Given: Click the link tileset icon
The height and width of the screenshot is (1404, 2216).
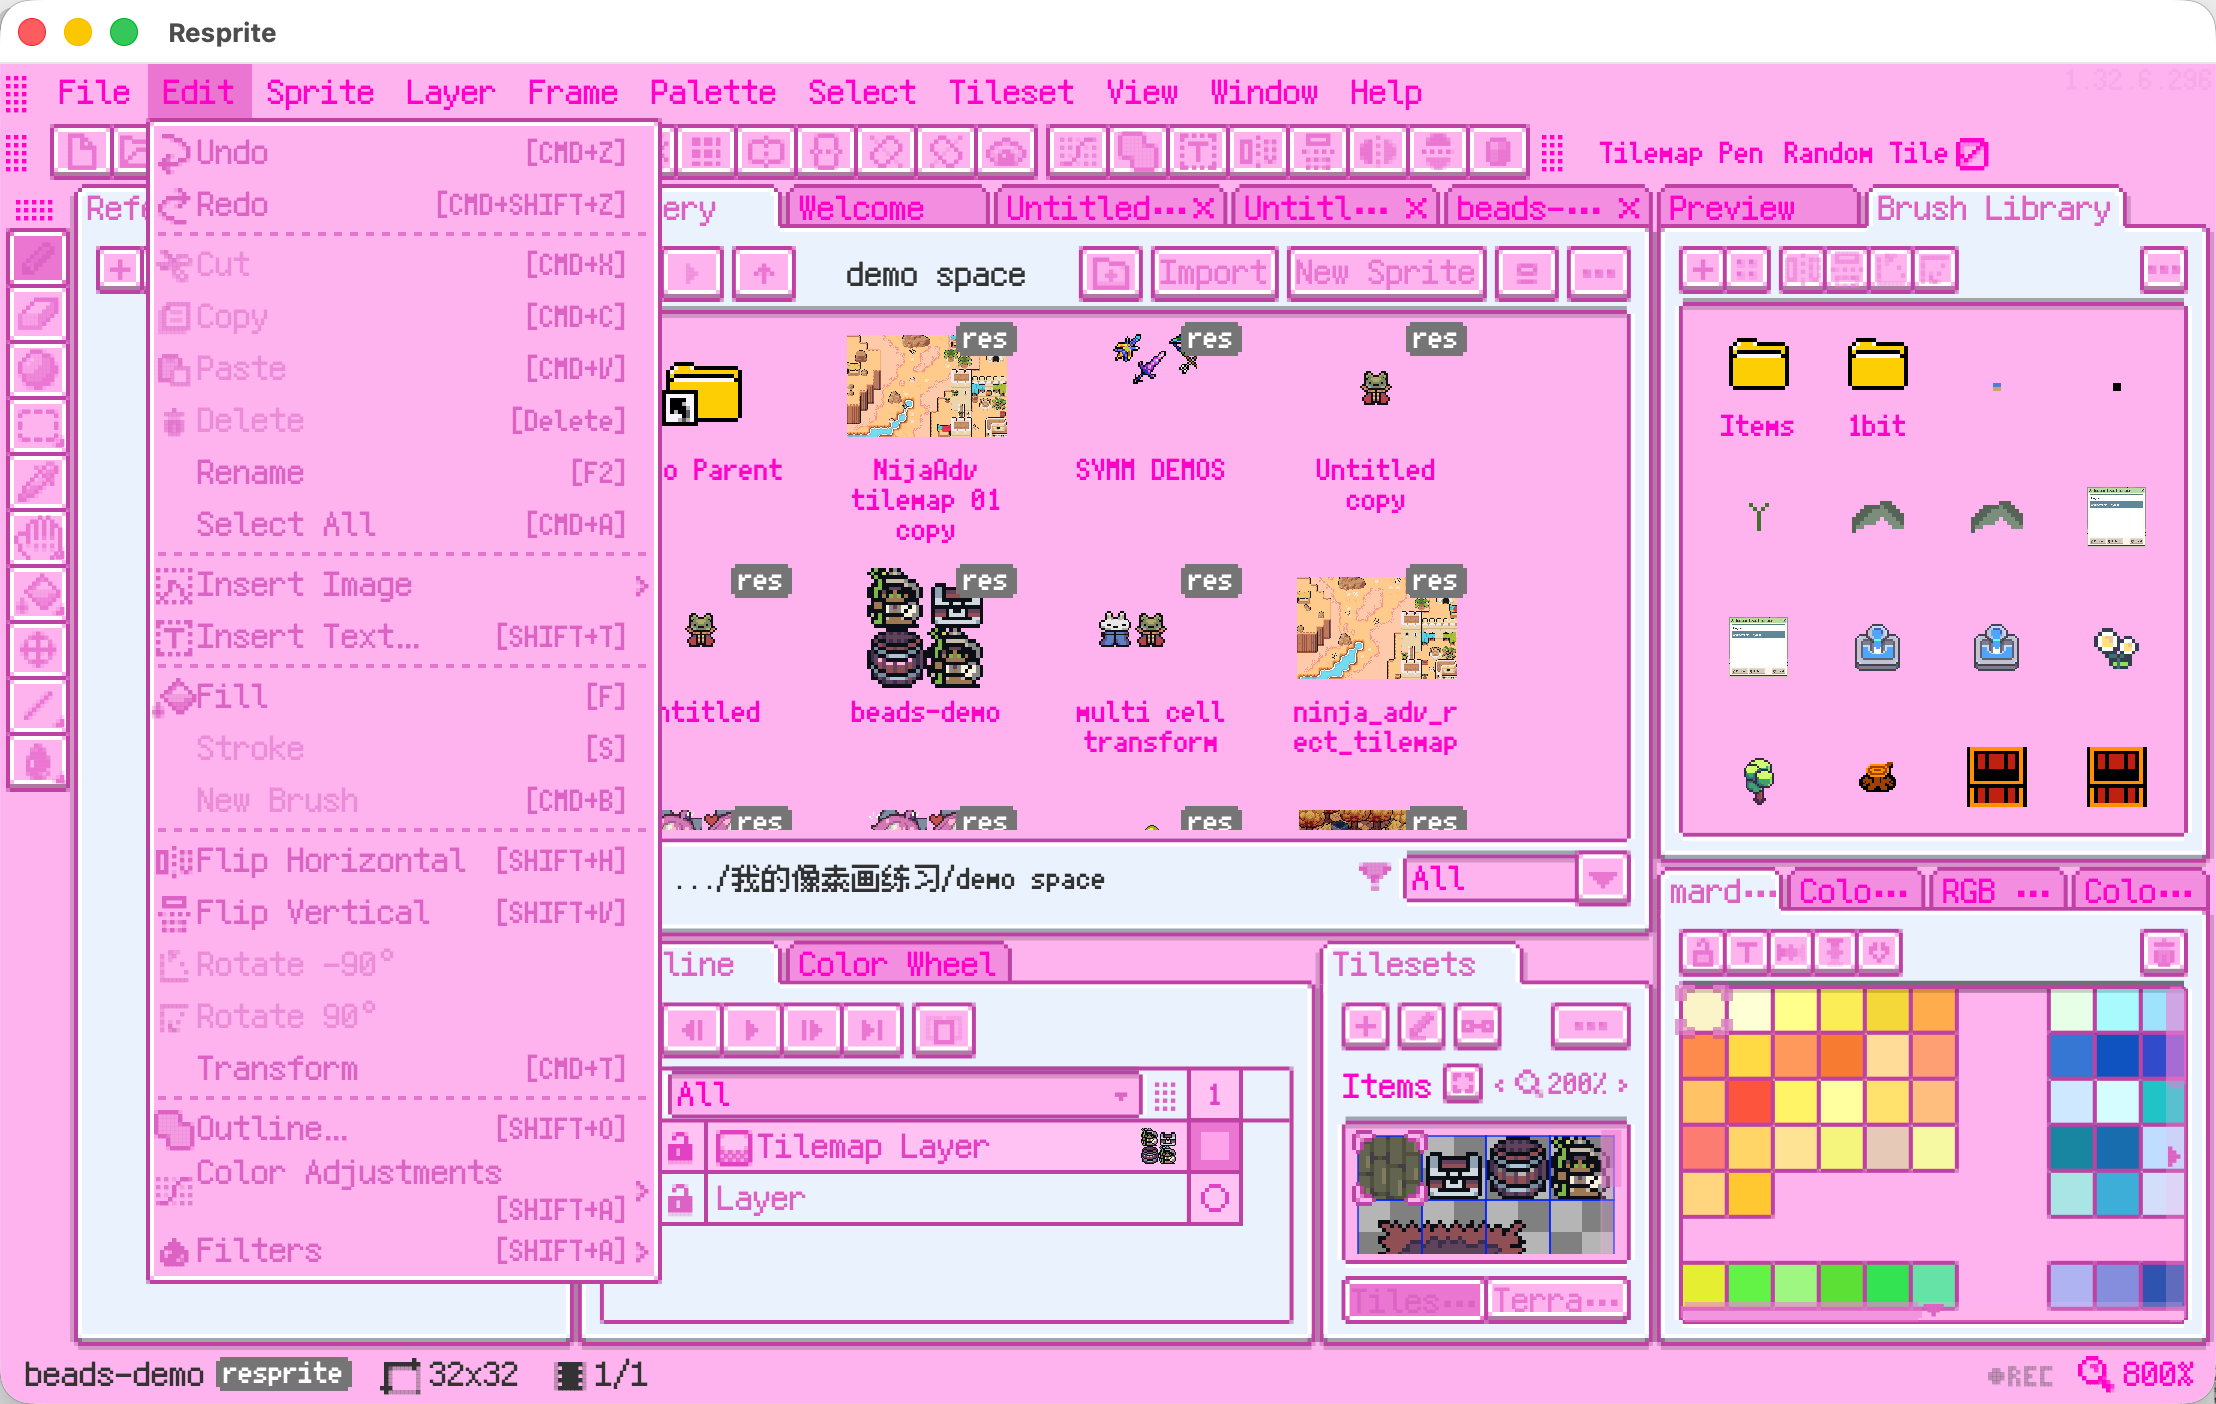Looking at the screenshot, I should (1477, 1026).
